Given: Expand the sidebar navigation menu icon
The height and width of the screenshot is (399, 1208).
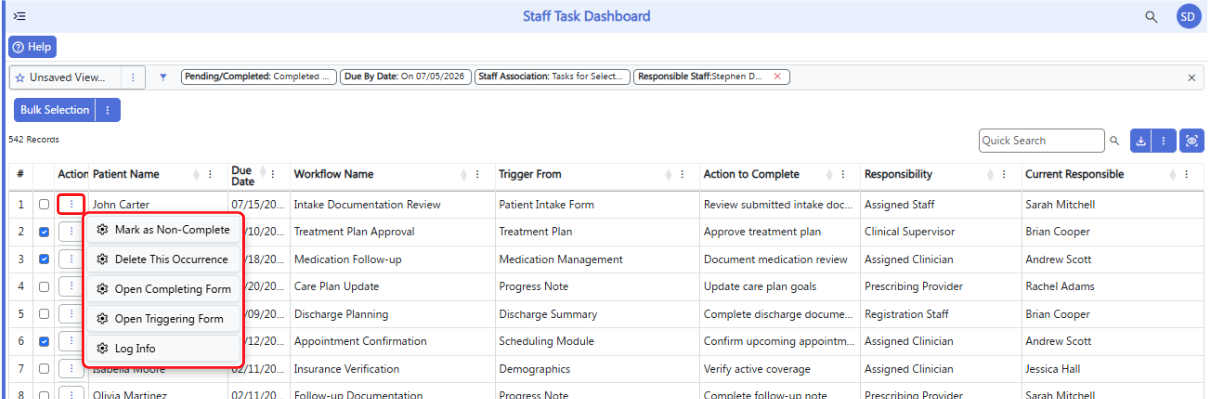Looking at the screenshot, I should coord(19,17).
